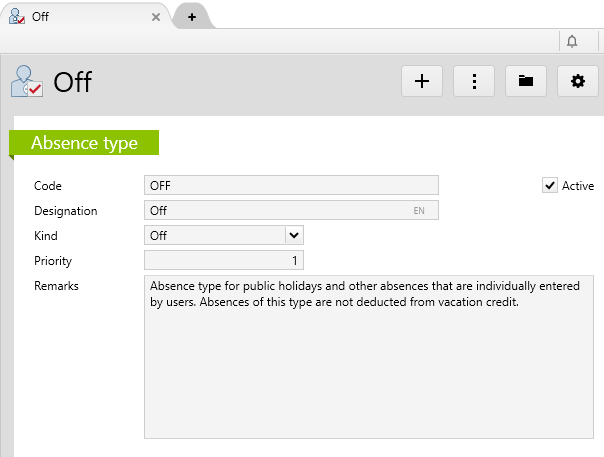604x457 pixels.
Task: Click the Active label text
Action: tap(578, 186)
